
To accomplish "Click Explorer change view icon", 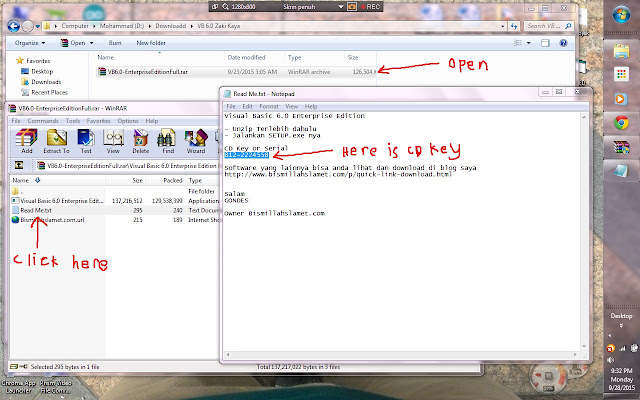I will (x=518, y=43).
